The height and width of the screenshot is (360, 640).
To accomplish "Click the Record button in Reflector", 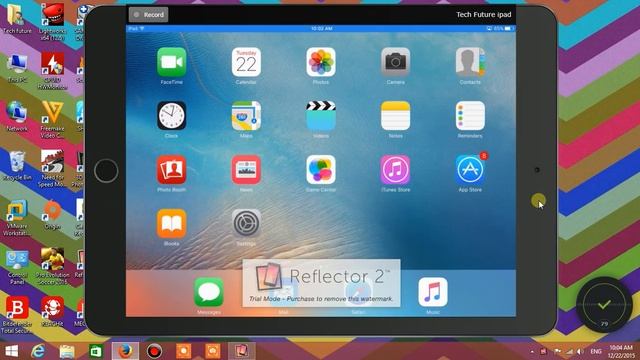I will tap(149, 15).
